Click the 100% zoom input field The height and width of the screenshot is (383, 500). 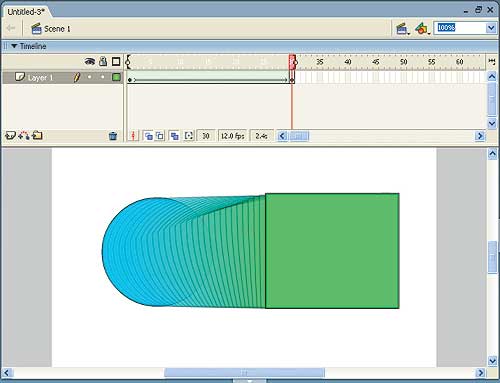pos(460,28)
